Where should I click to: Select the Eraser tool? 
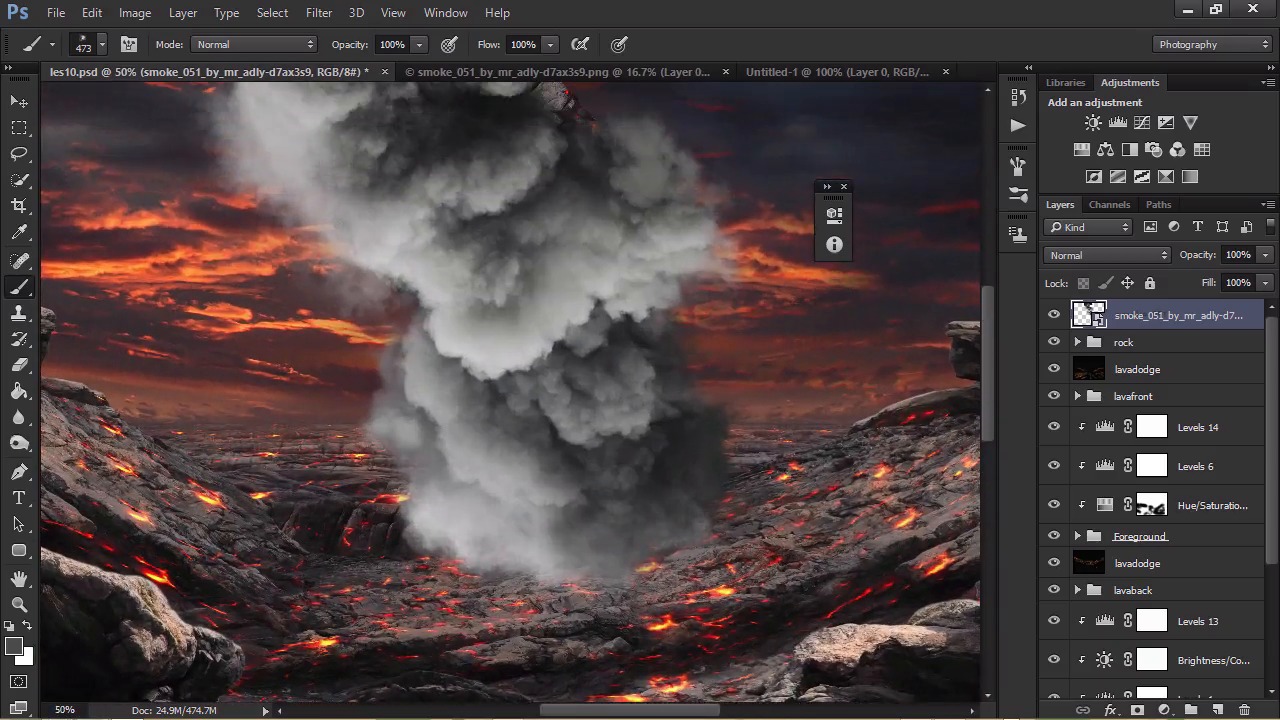19,365
